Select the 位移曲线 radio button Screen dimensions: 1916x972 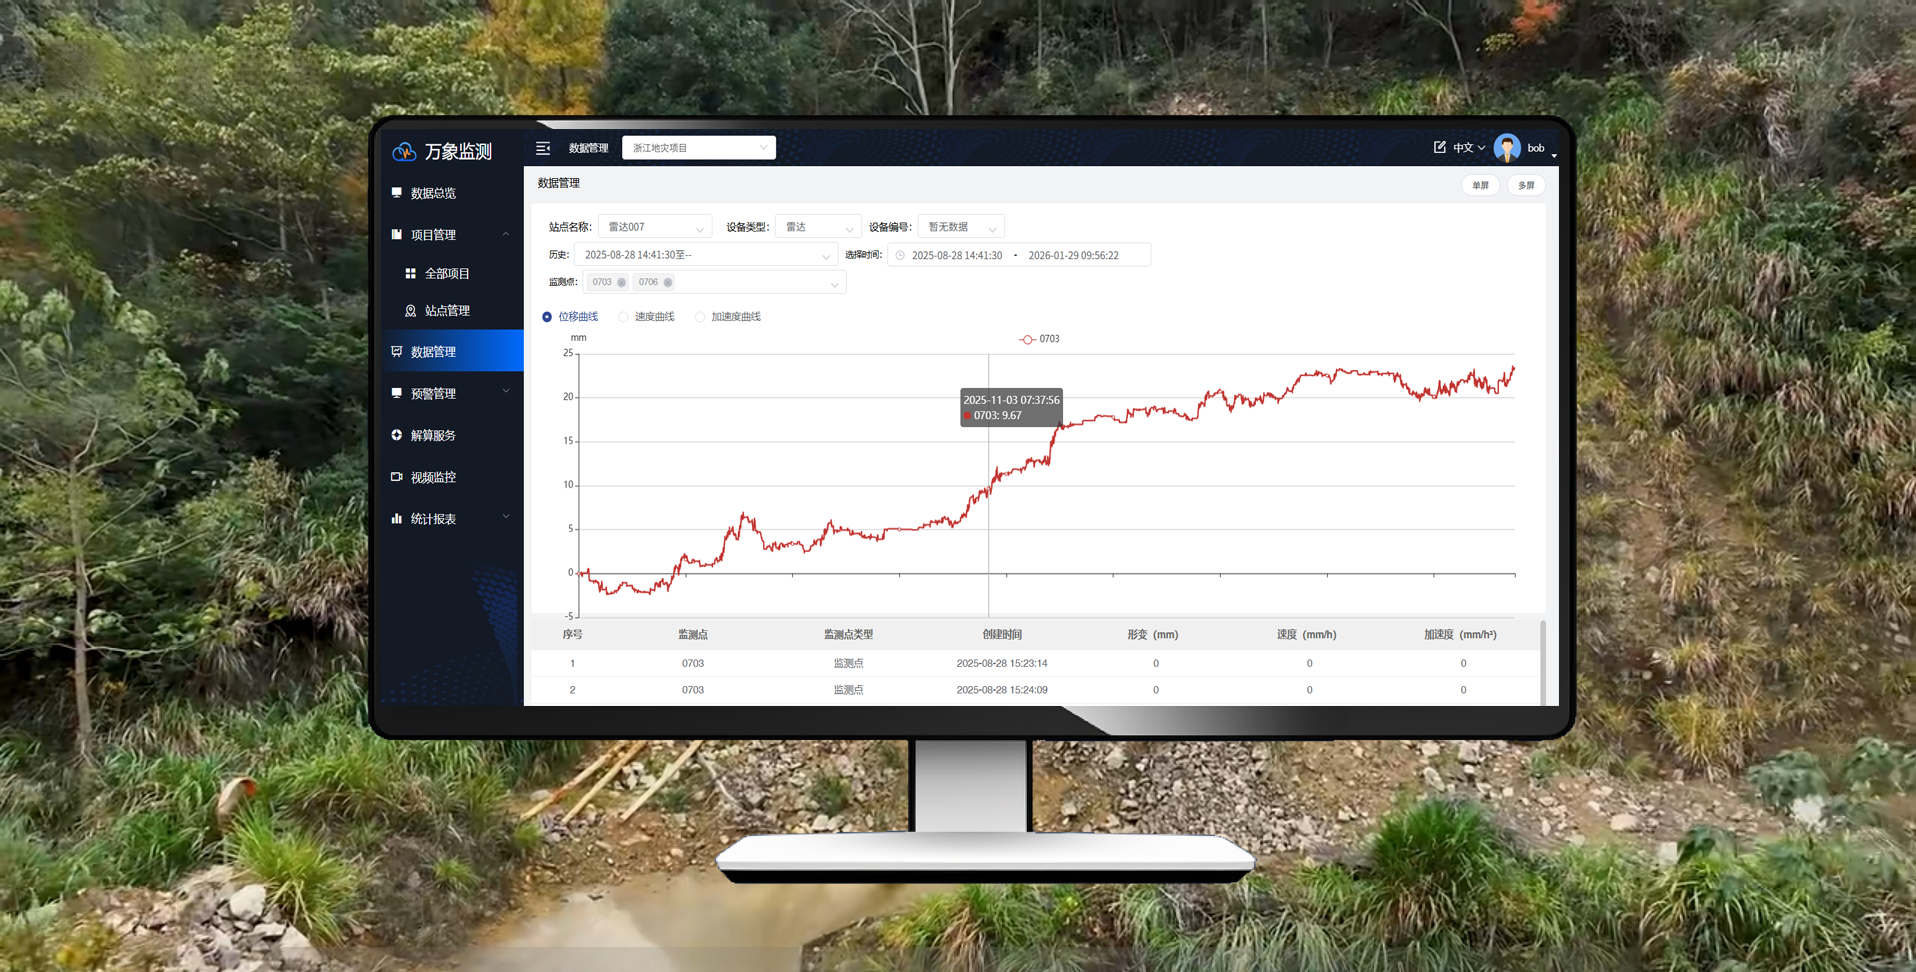coord(547,317)
